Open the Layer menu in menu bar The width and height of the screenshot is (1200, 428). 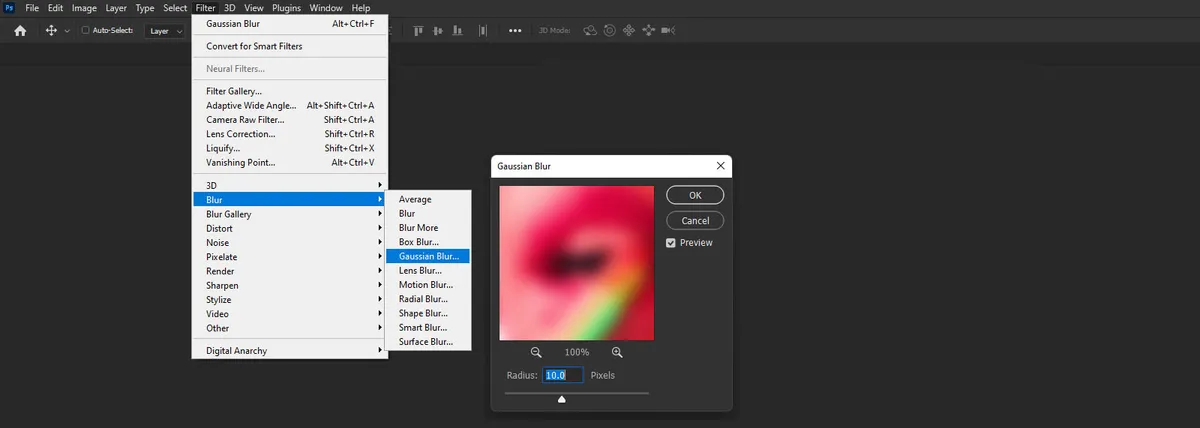point(116,8)
